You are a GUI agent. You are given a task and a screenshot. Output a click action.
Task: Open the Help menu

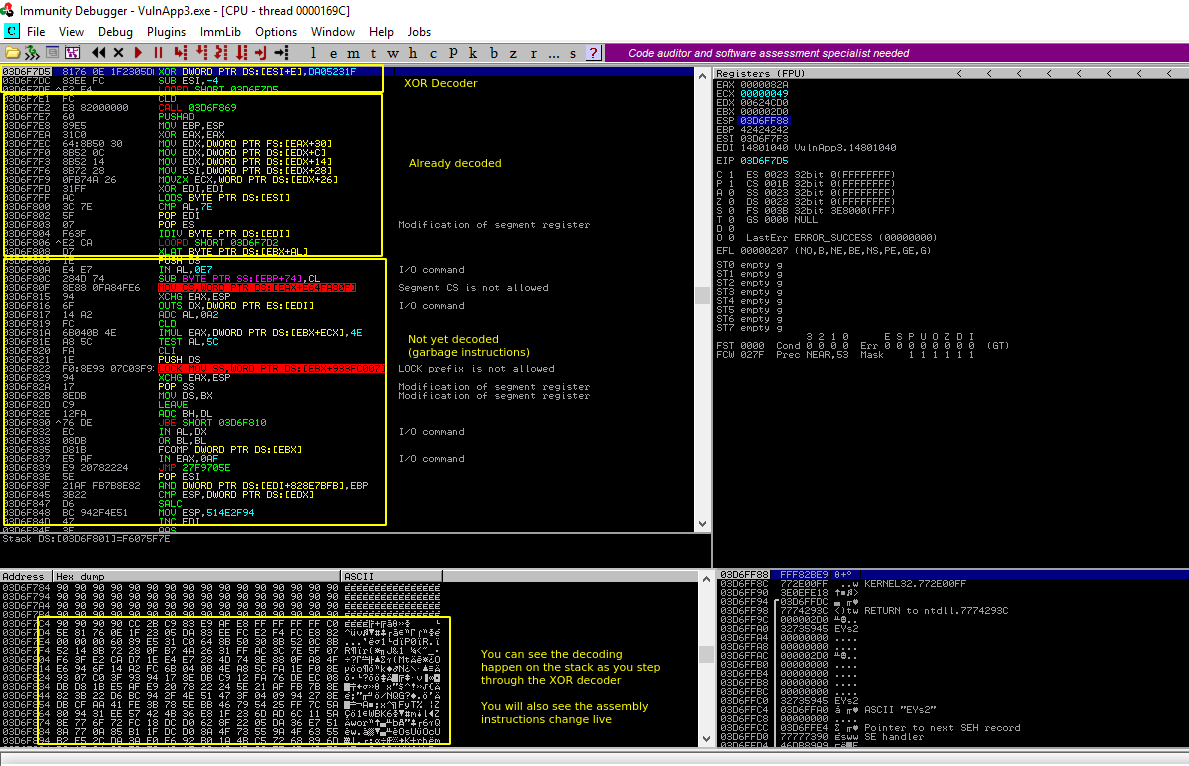tap(381, 32)
